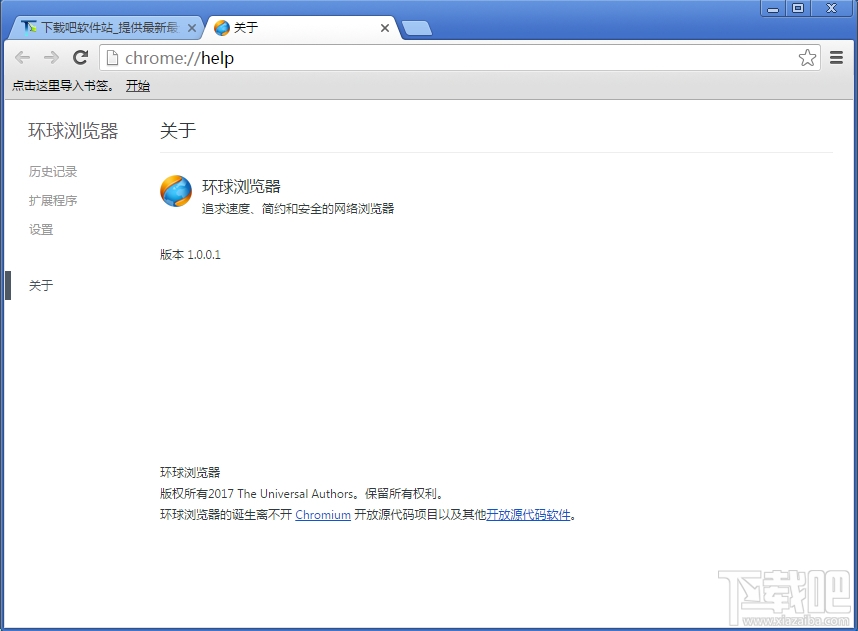Close the 下载吧软件站 tab
This screenshot has width=858, height=631.
point(192,28)
